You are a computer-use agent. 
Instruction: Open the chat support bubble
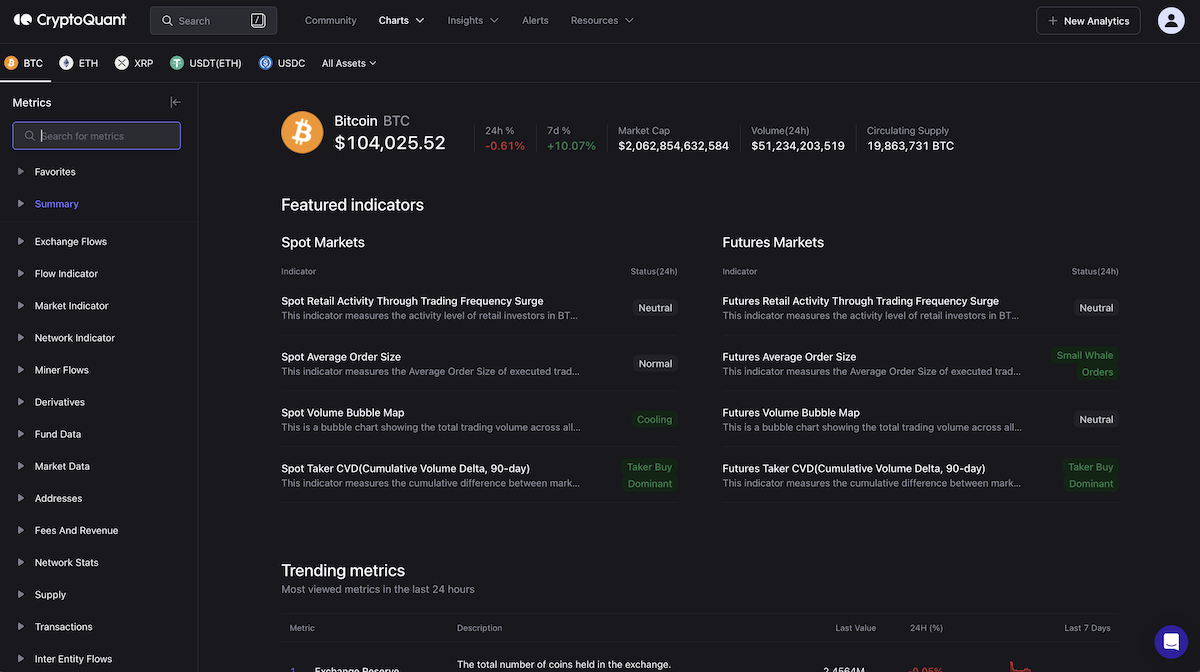coord(1171,641)
